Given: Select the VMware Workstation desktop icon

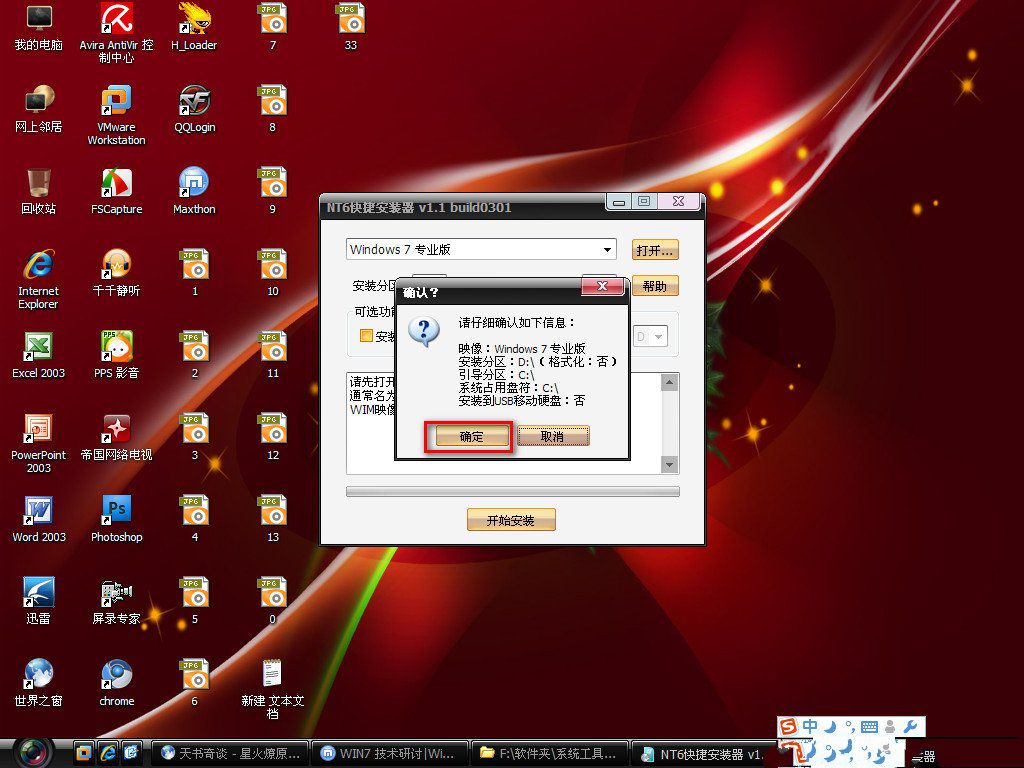Looking at the screenshot, I should point(117,101).
